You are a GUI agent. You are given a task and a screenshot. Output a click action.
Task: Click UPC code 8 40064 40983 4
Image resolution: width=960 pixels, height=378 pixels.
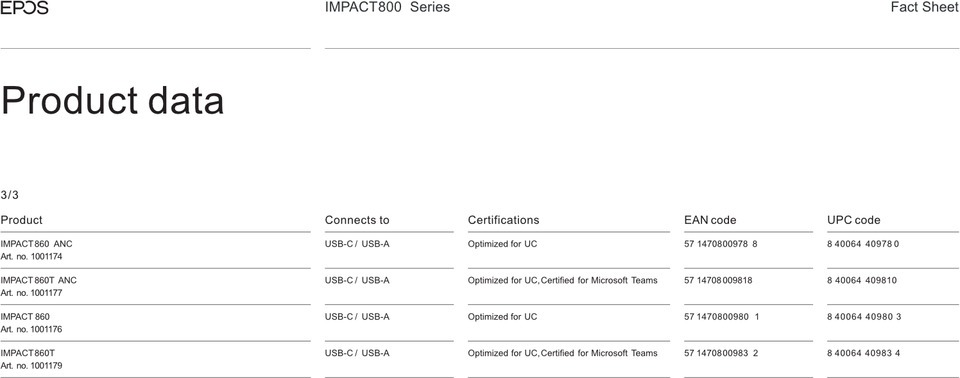tap(864, 353)
